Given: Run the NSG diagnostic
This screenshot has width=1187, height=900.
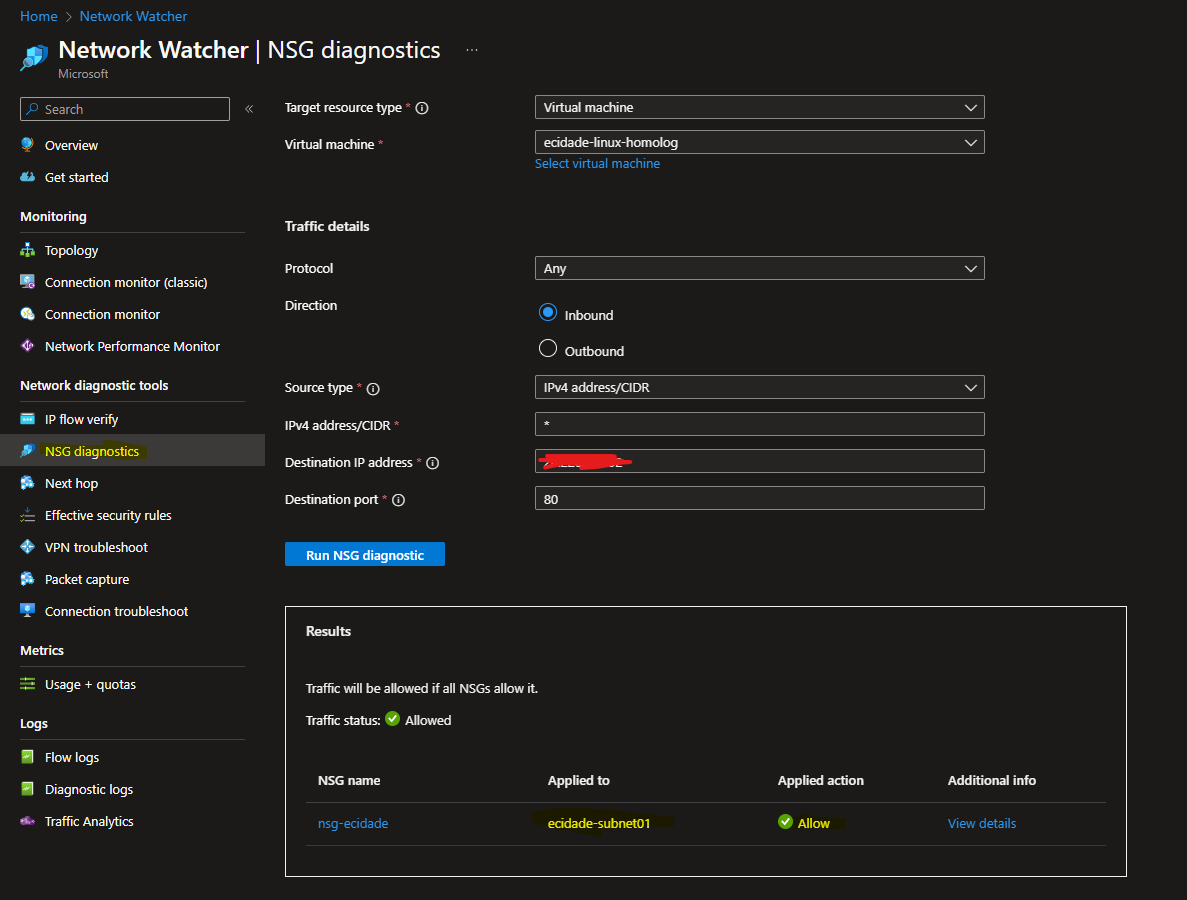Looking at the screenshot, I should (365, 554).
